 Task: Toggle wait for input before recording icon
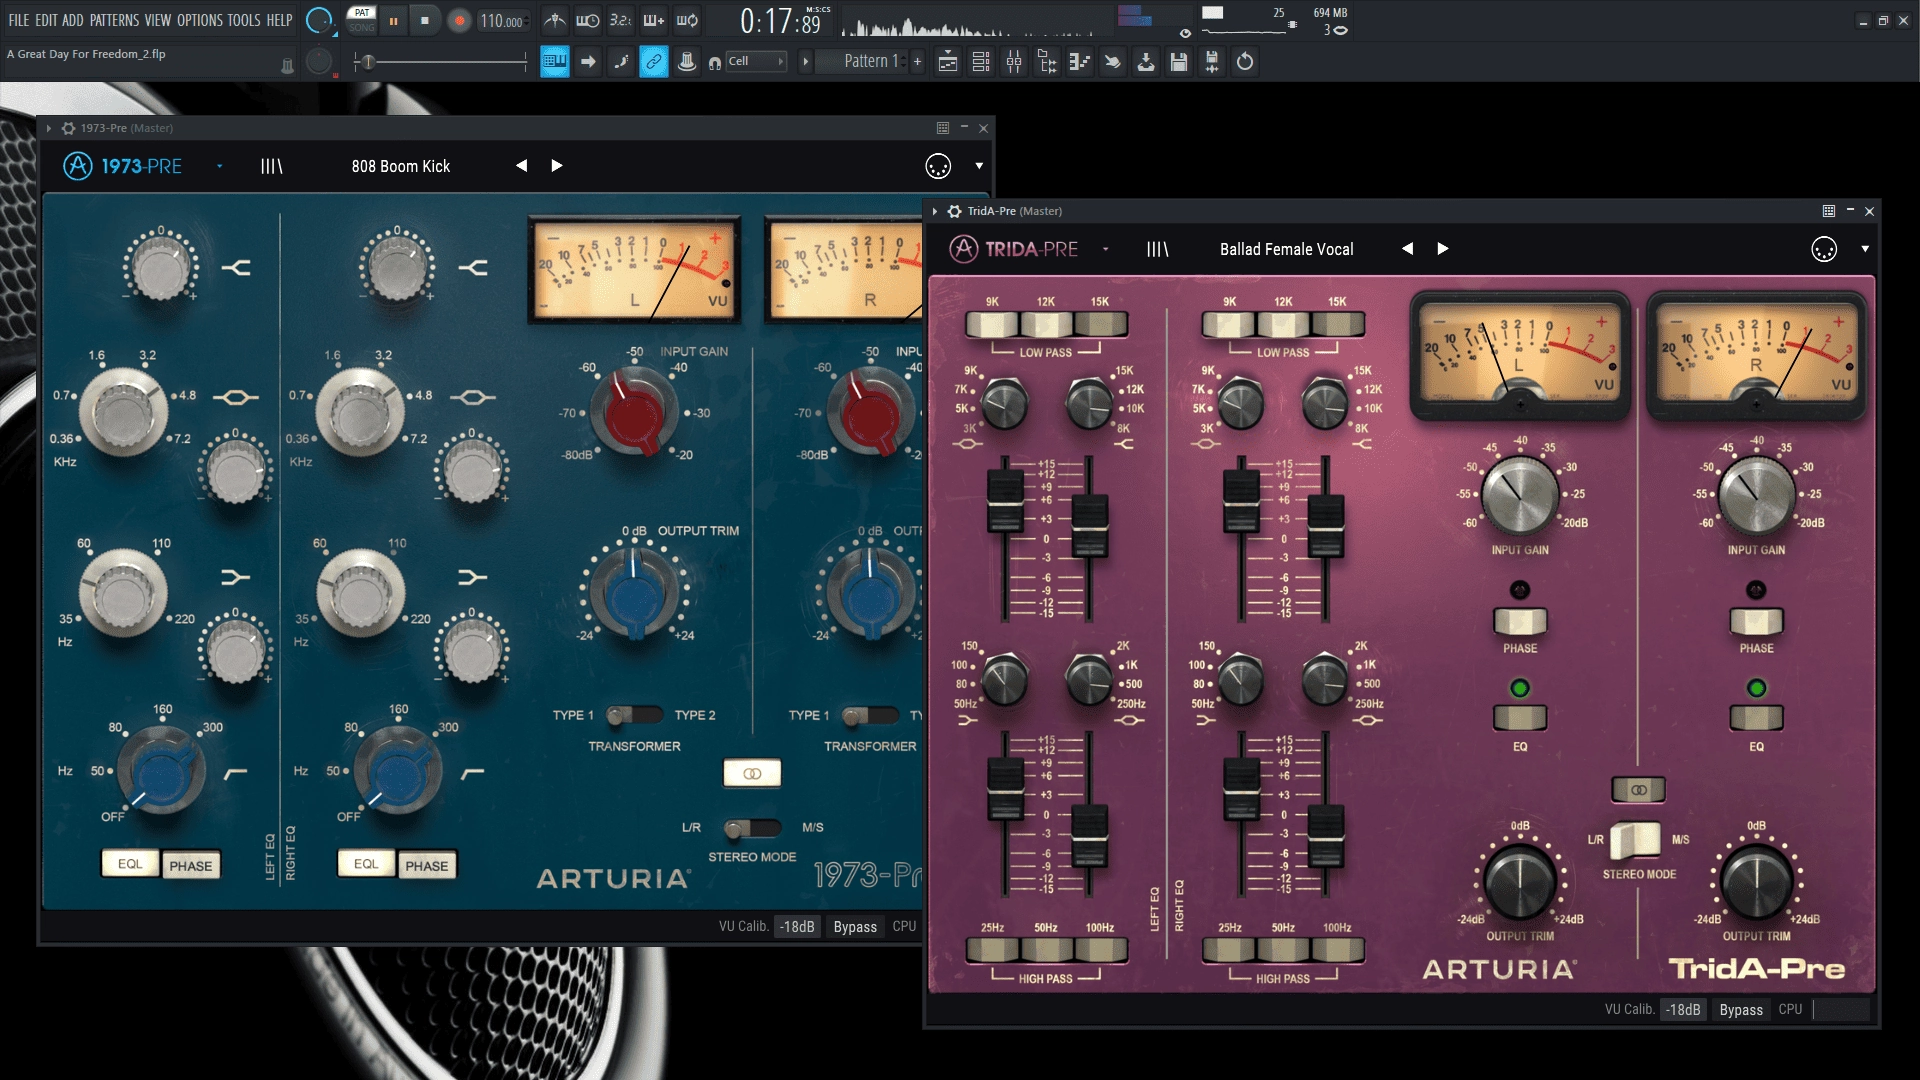[x=587, y=20]
